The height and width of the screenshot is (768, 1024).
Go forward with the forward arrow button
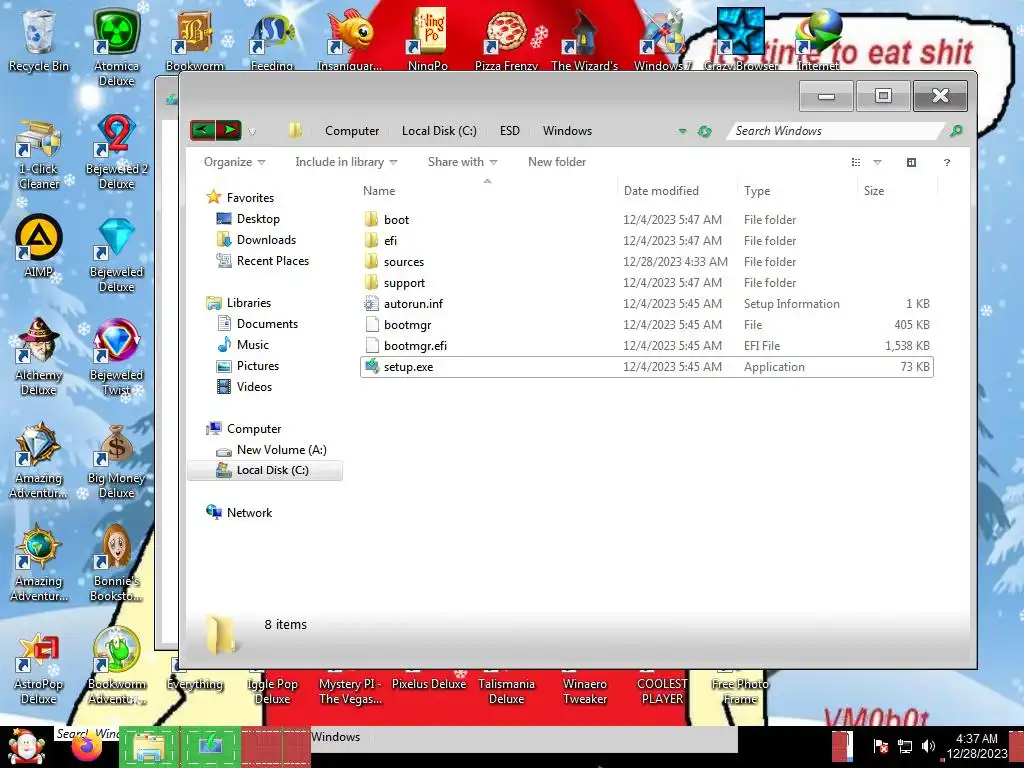pyautogui.click(x=229, y=130)
